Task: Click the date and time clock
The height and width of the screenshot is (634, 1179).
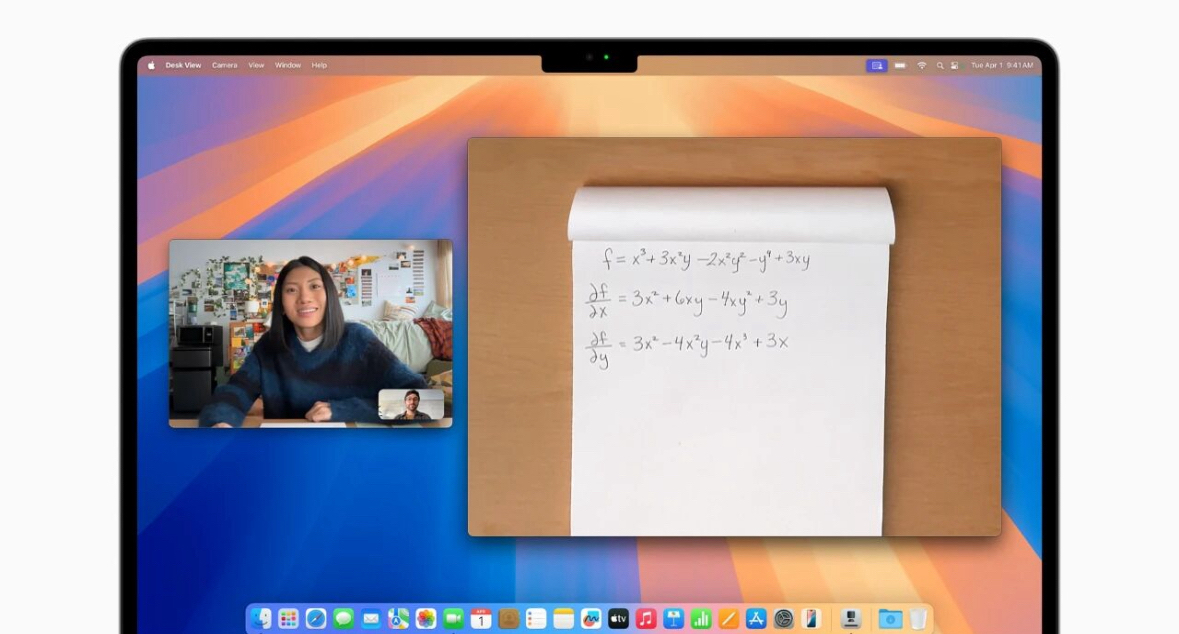Action: [1002, 65]
